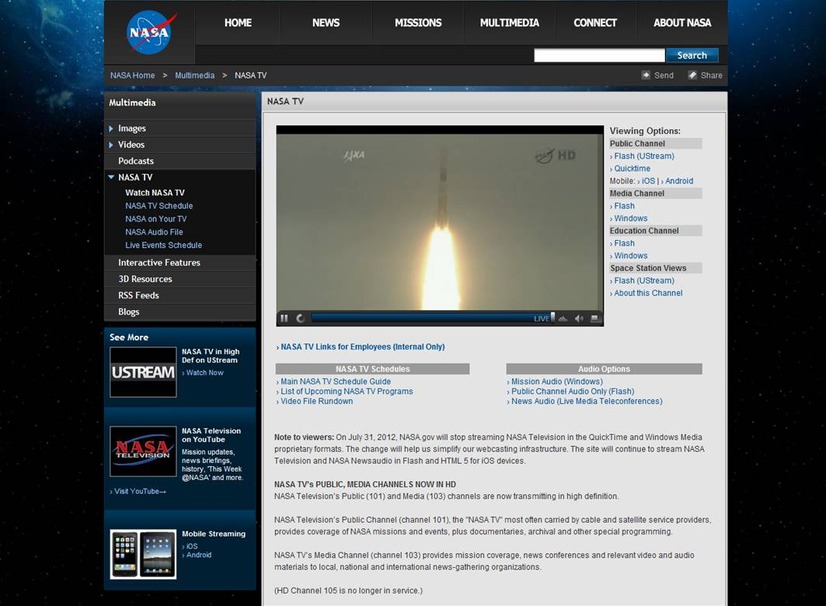Click the signal icon beside LIVE
The image size is (826, 606).
tap(563, 318)
